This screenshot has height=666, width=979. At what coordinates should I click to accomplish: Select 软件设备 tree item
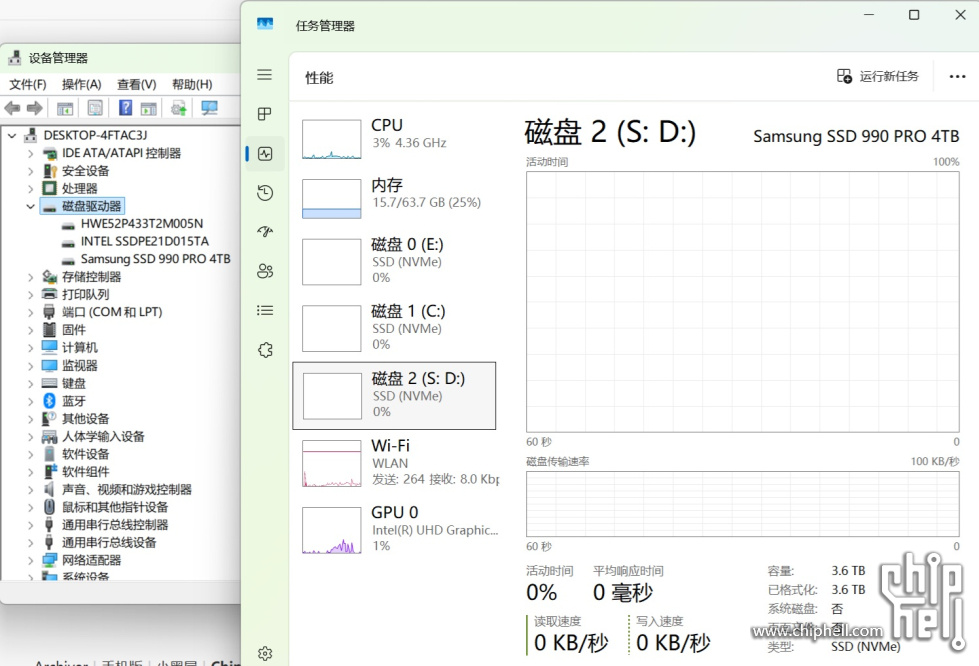86,454
